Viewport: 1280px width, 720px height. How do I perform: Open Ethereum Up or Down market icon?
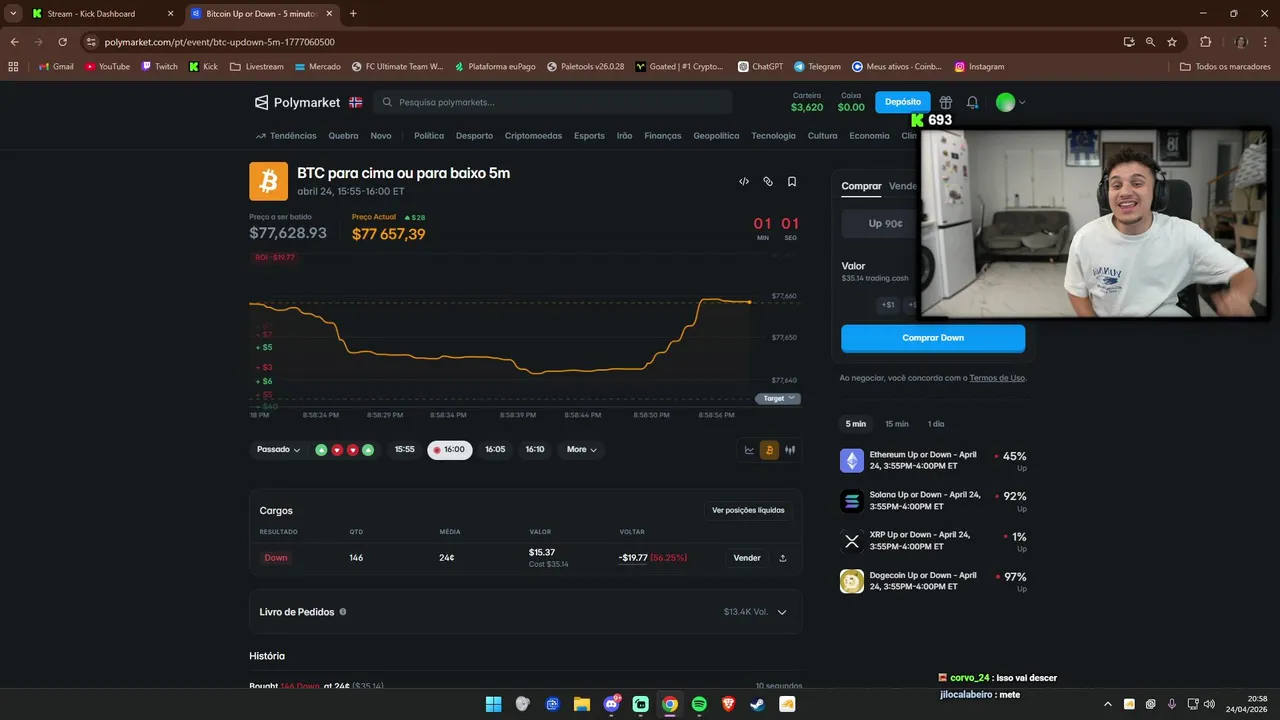click(x=852, y=461)
